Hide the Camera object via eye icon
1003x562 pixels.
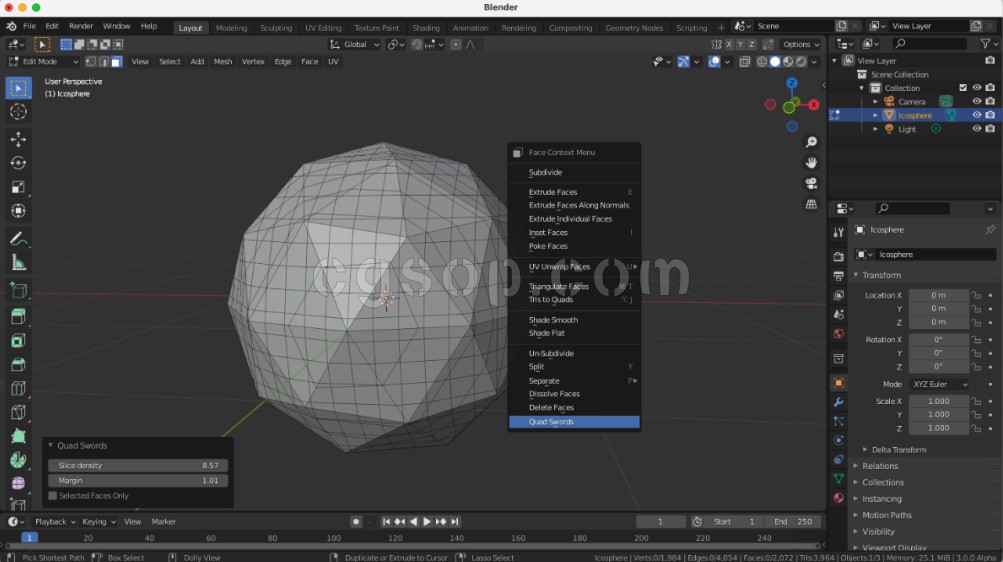(976, 101)
